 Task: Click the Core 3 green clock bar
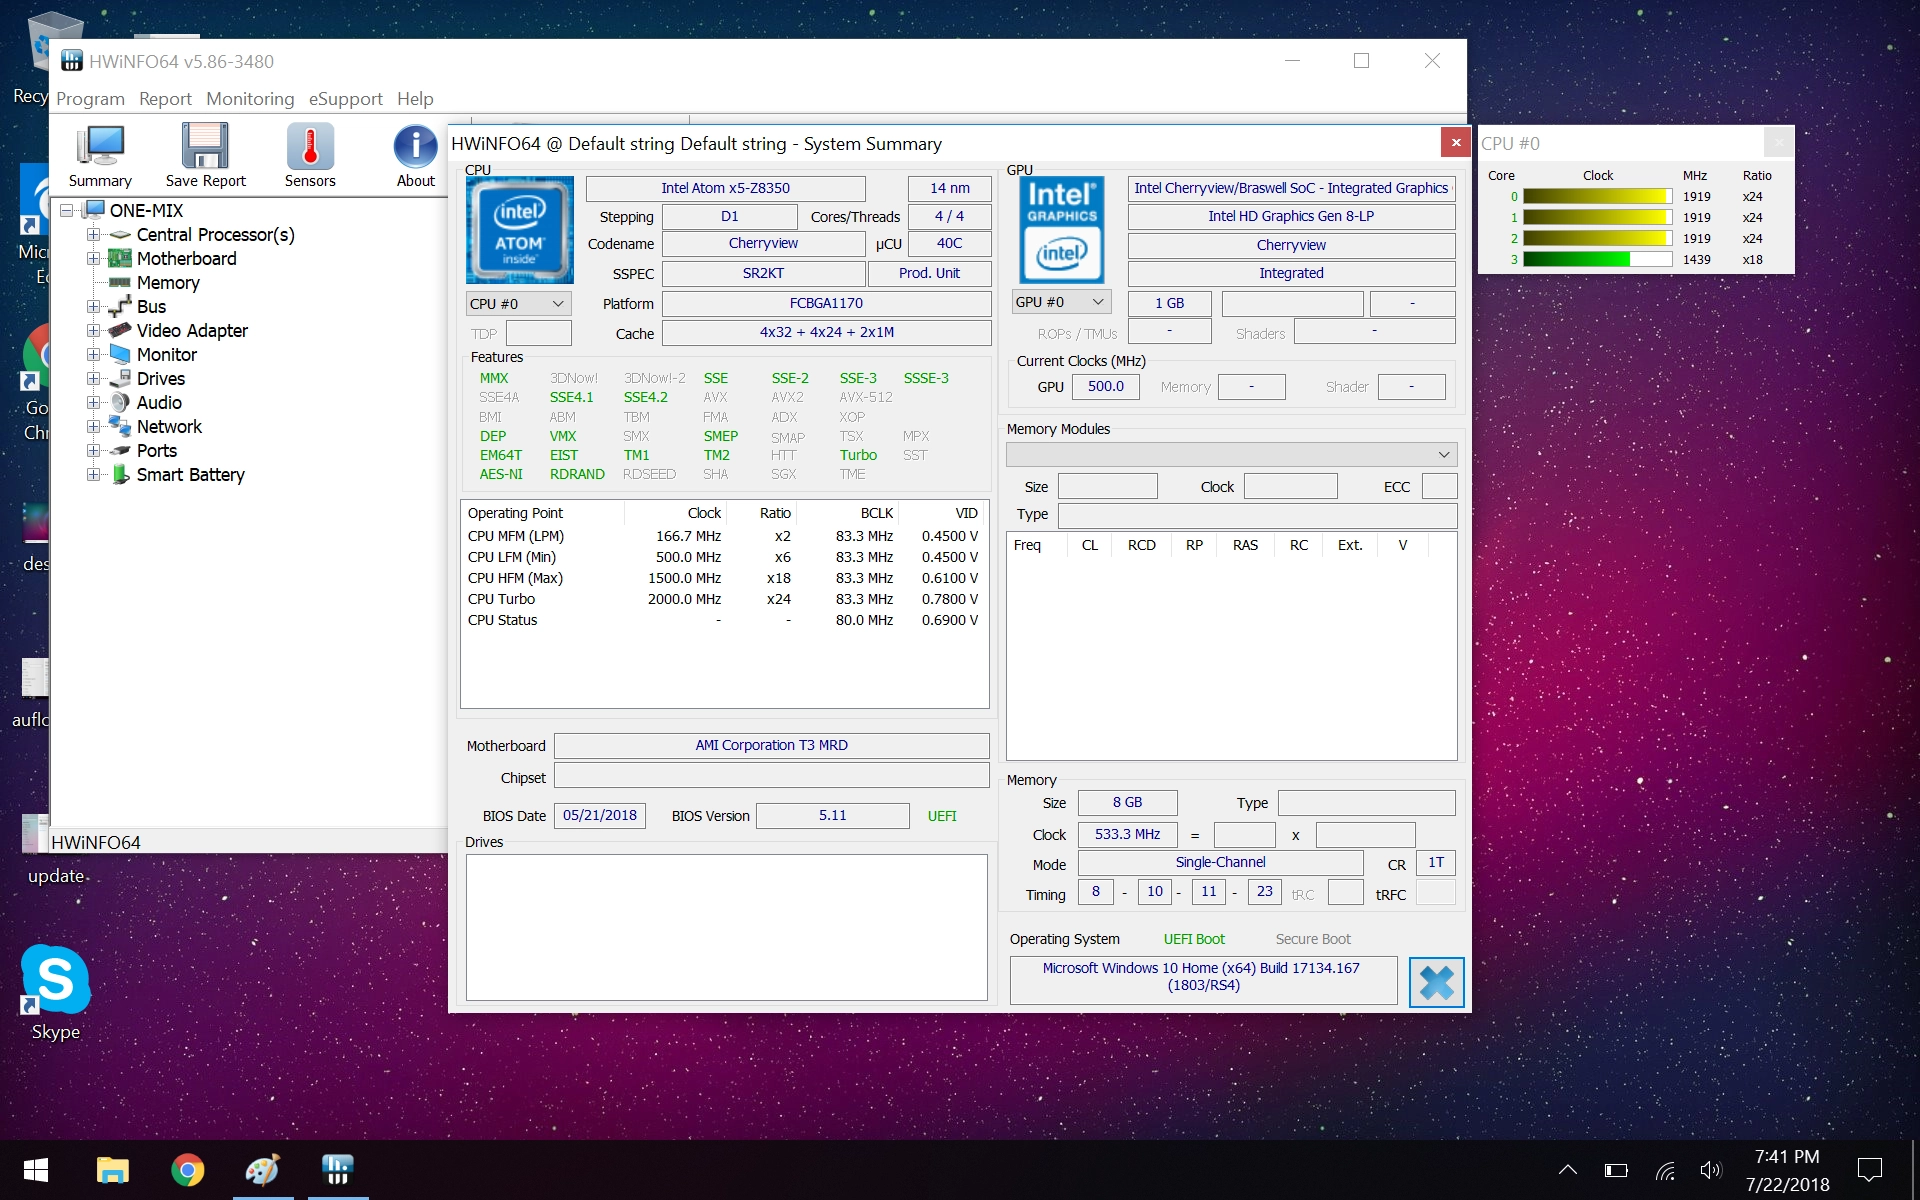pos(1597,260)
